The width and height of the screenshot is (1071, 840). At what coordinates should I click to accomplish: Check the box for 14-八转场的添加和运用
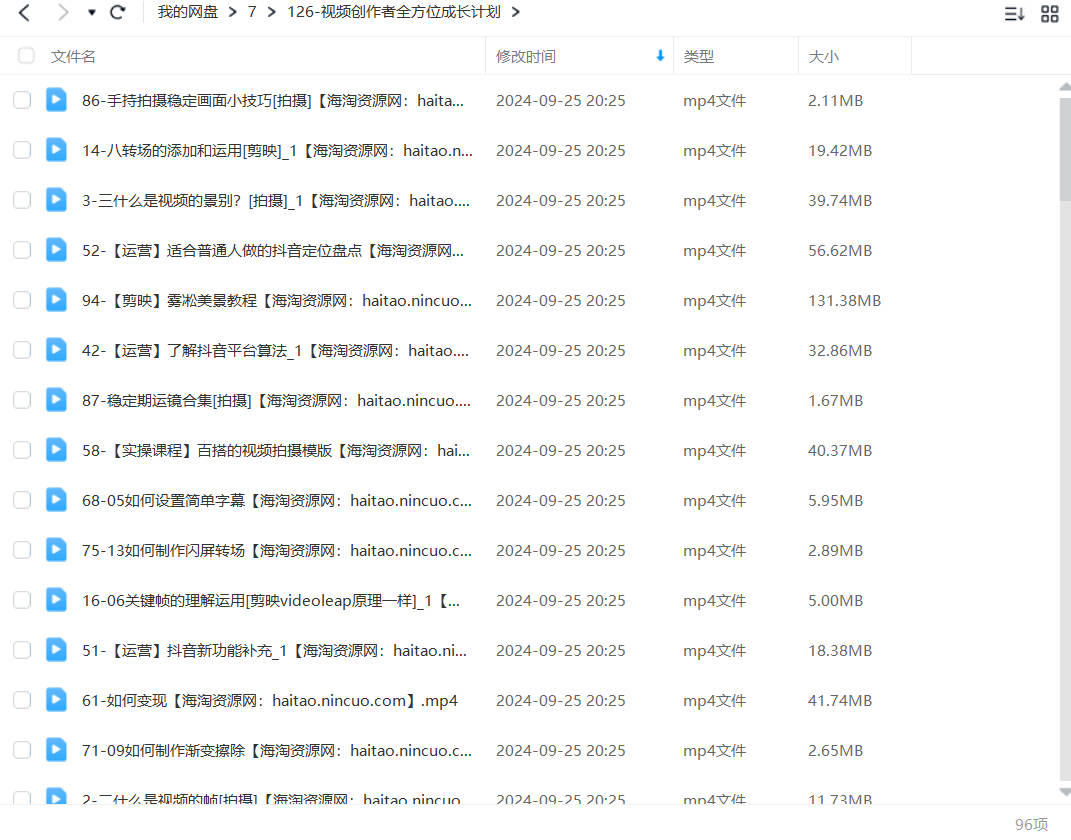(22, 150)
